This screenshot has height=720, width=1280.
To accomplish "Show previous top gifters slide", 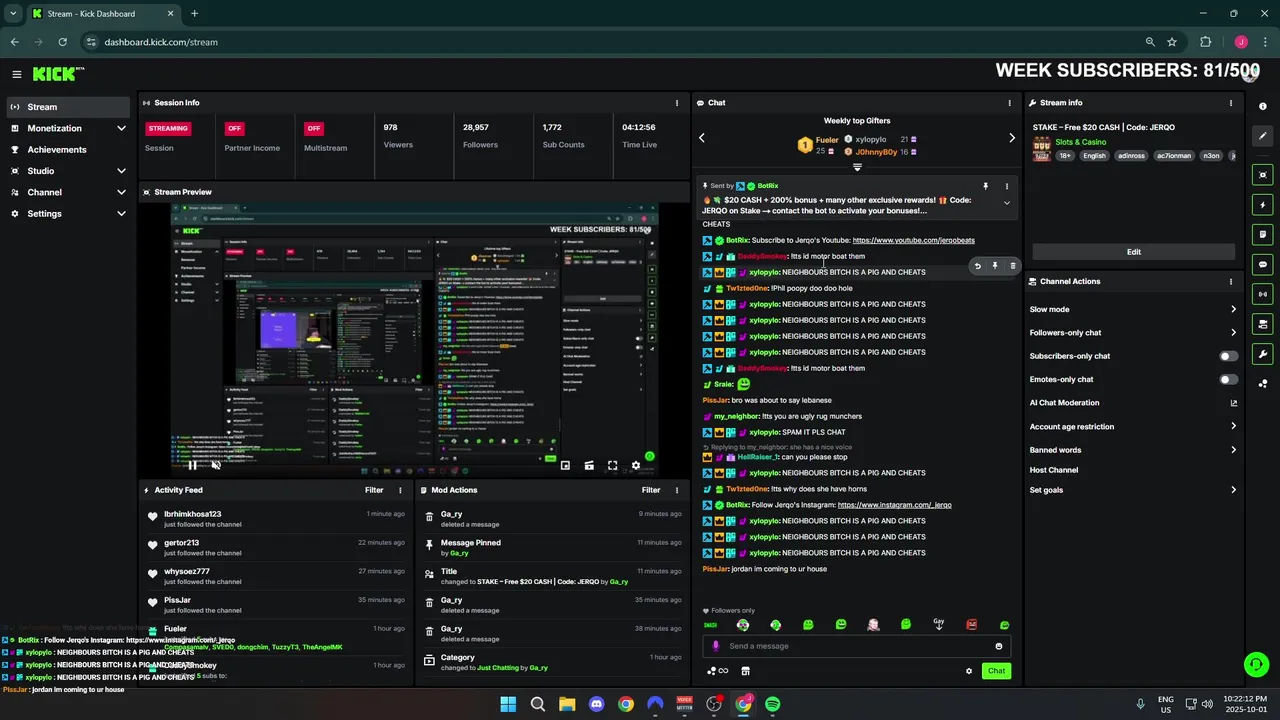I will point(702,138).
